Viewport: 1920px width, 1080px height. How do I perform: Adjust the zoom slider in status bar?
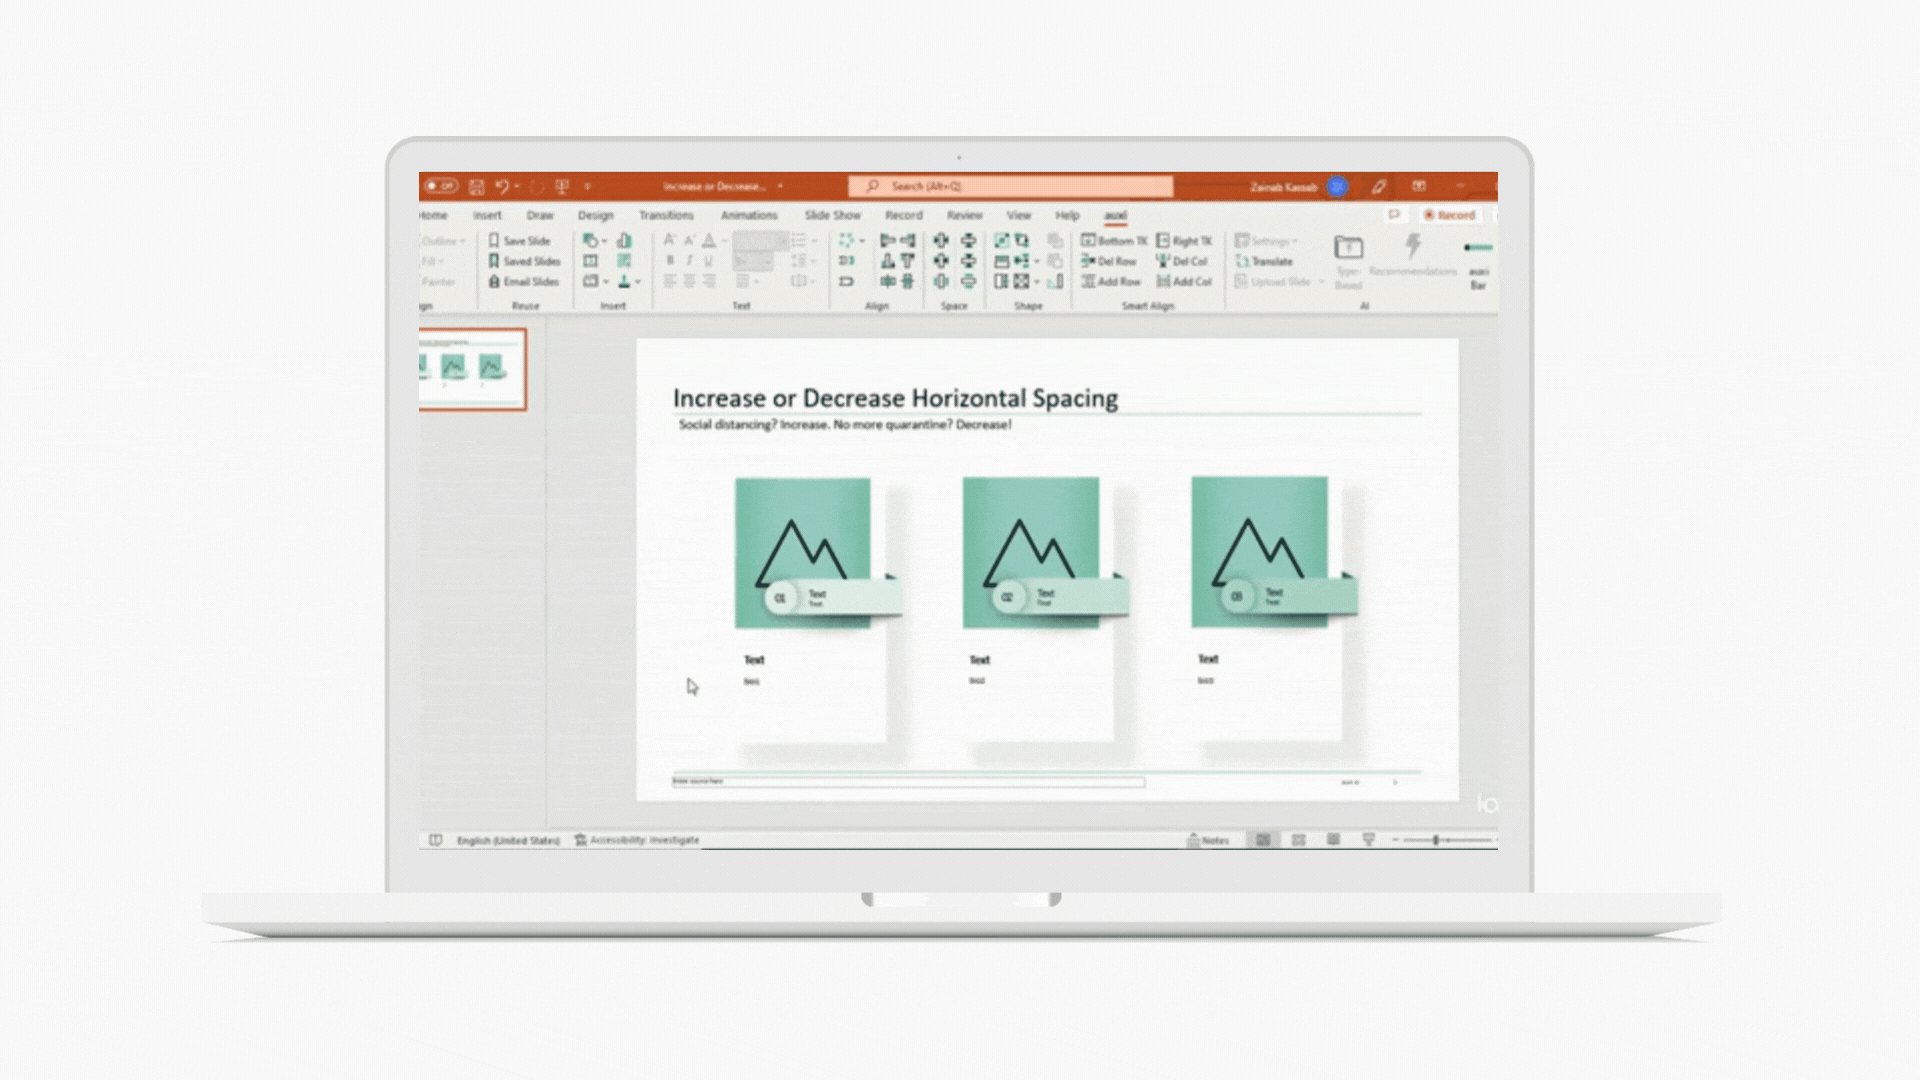pos(1436,840)
